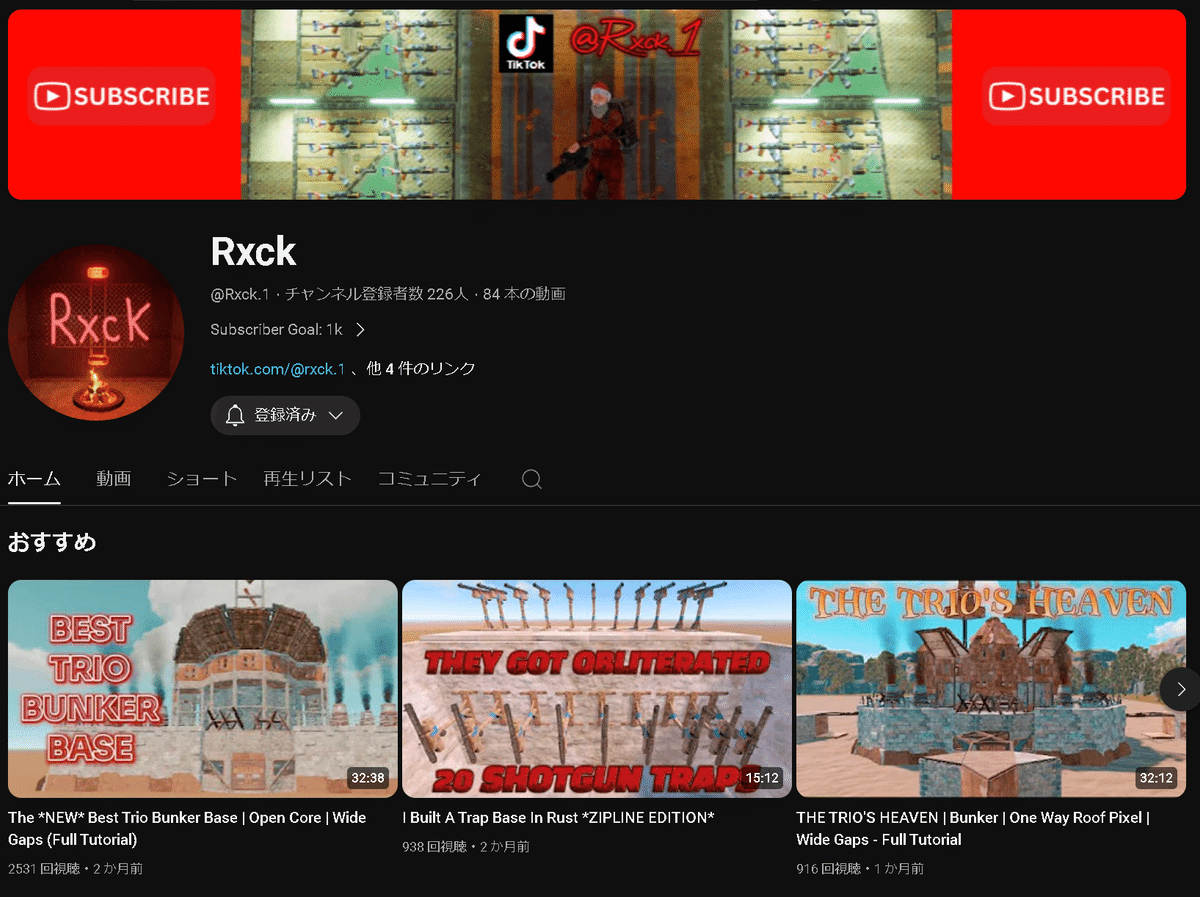Click the carousel next arrow on the right

pyautogui.click(x=1180, y=689)
